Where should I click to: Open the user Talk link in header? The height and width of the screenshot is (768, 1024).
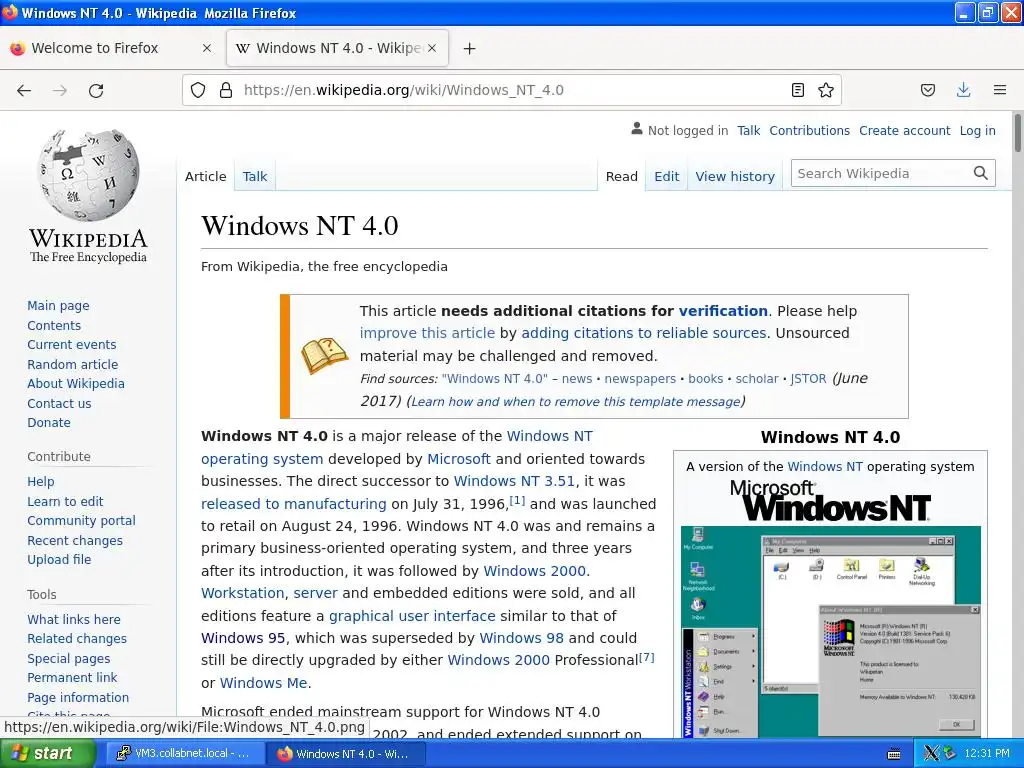click(x=748, y=131)
